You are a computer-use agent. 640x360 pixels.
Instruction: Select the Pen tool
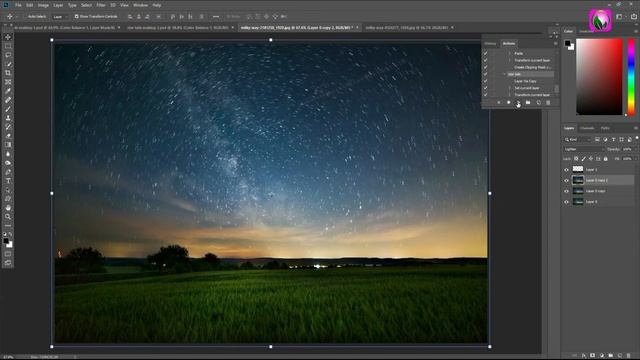click(8, 172)
